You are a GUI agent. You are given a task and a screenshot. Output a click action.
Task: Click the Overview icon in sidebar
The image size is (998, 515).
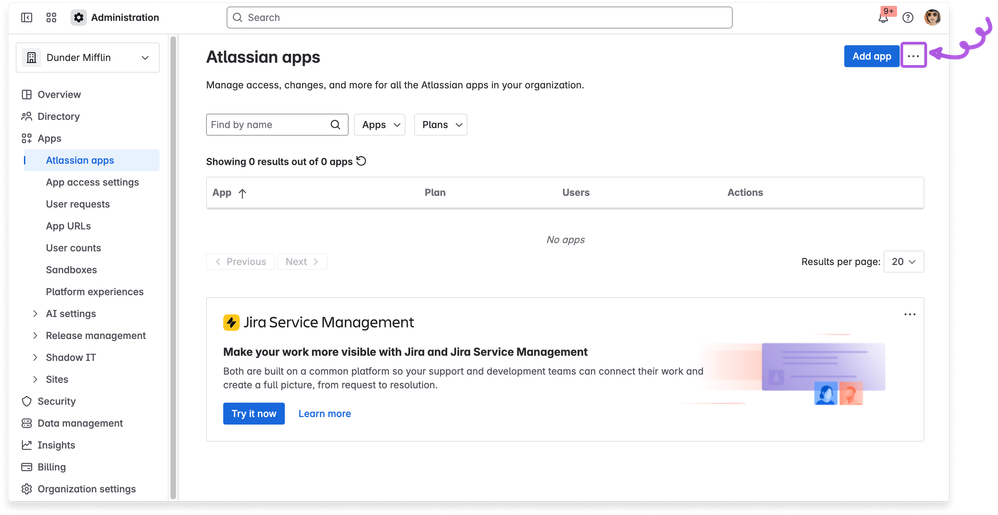tap(26, 95)
